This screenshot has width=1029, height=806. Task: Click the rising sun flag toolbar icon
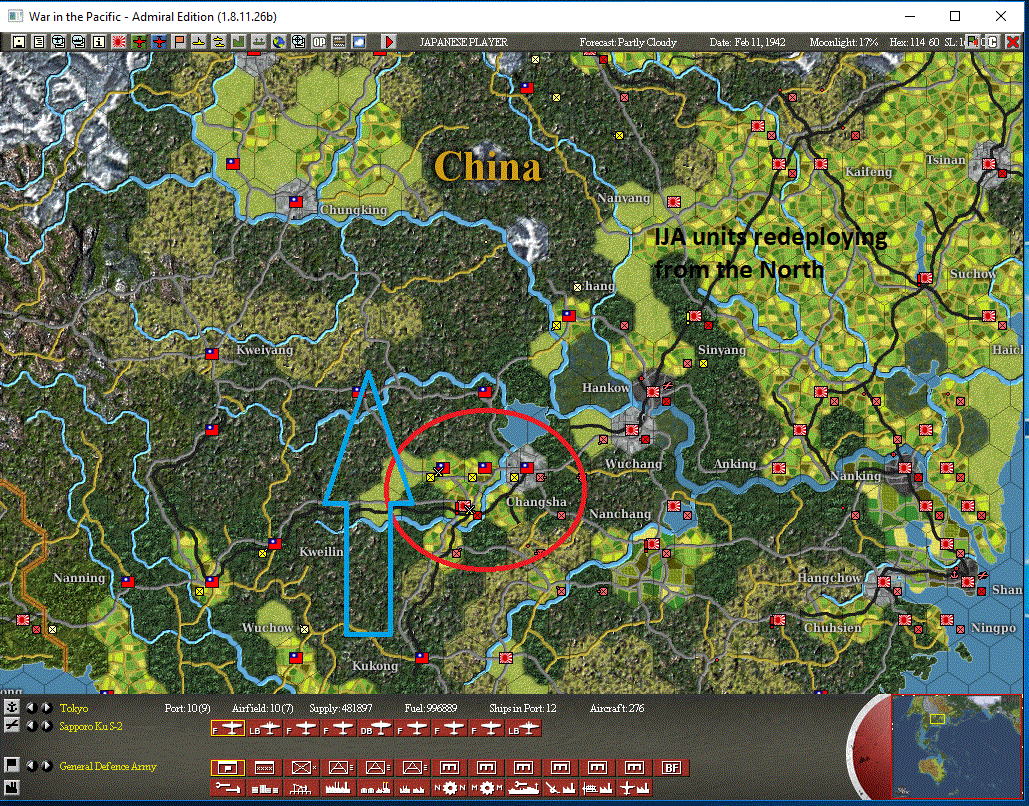coord(119,42)
